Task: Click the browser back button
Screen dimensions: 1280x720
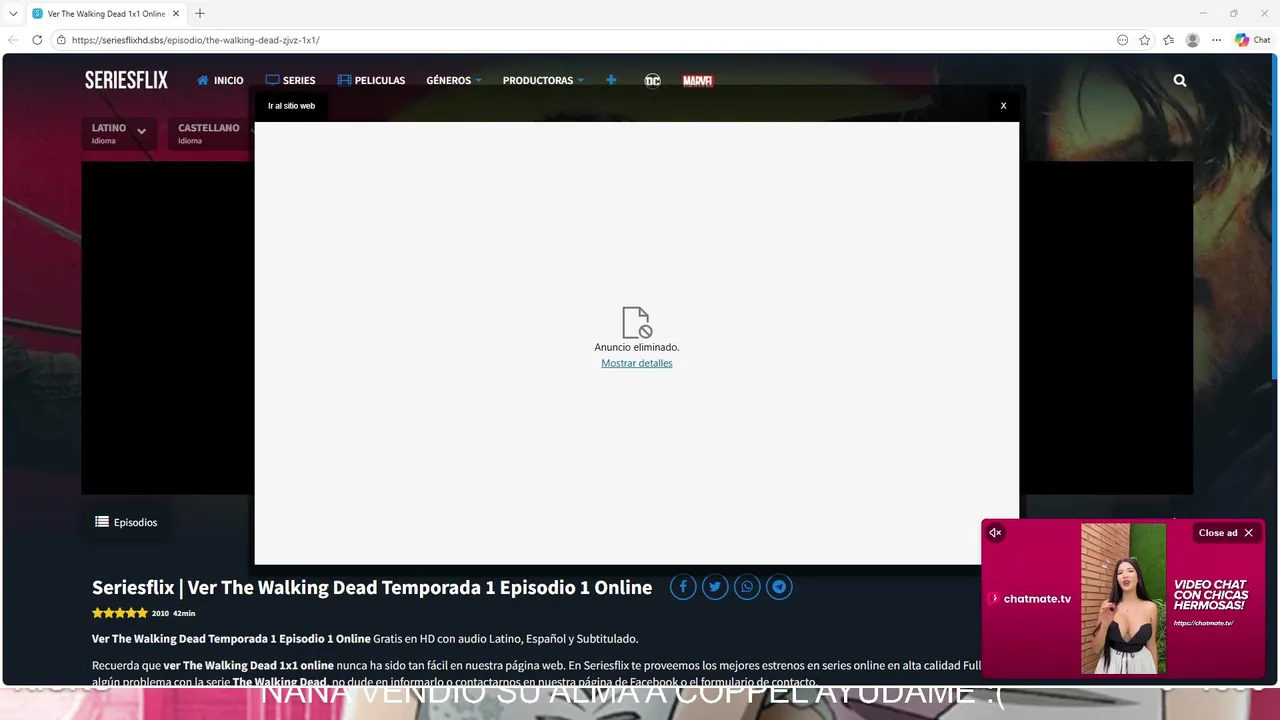Action: pos(13,40)
